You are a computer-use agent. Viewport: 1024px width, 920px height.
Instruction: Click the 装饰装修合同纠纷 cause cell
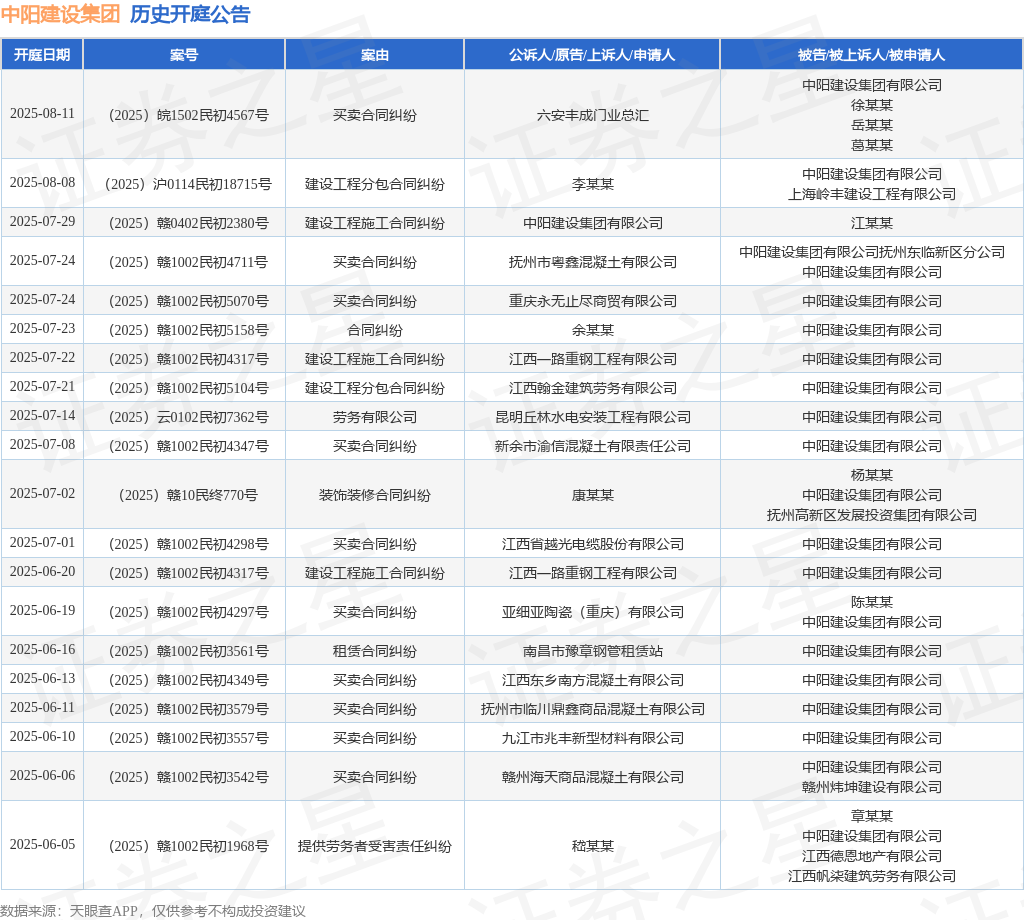pyautogui.click(x=375, y=496)
